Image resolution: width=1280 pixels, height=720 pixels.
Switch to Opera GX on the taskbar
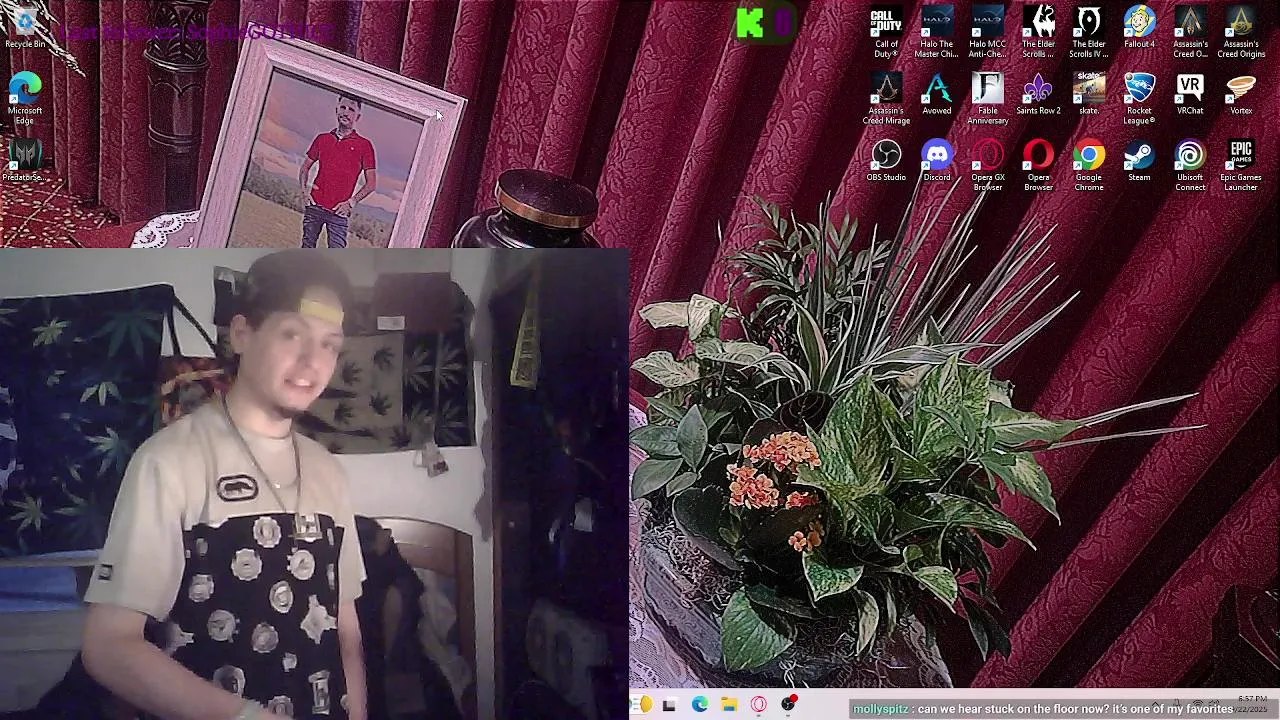tap(759, 706)
